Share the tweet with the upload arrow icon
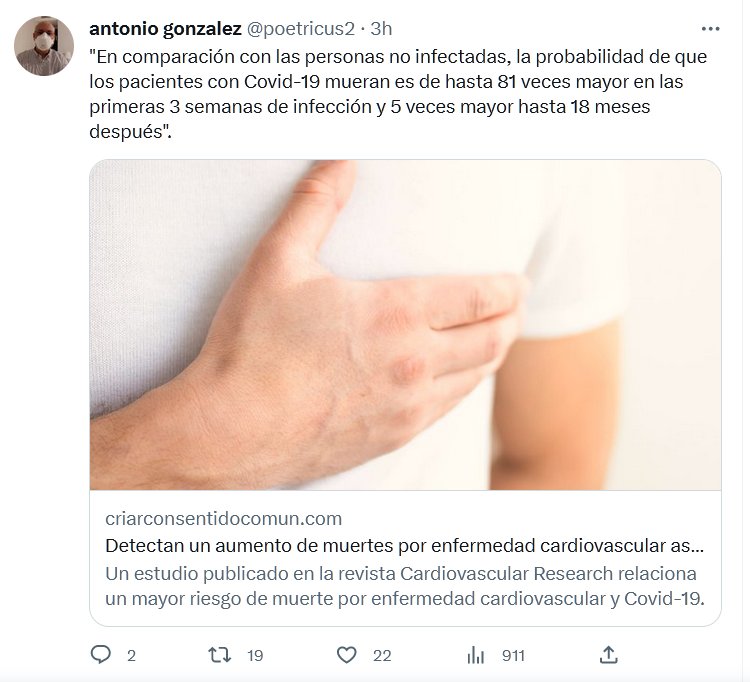This screenshot has width=750, height=682. 608,655
